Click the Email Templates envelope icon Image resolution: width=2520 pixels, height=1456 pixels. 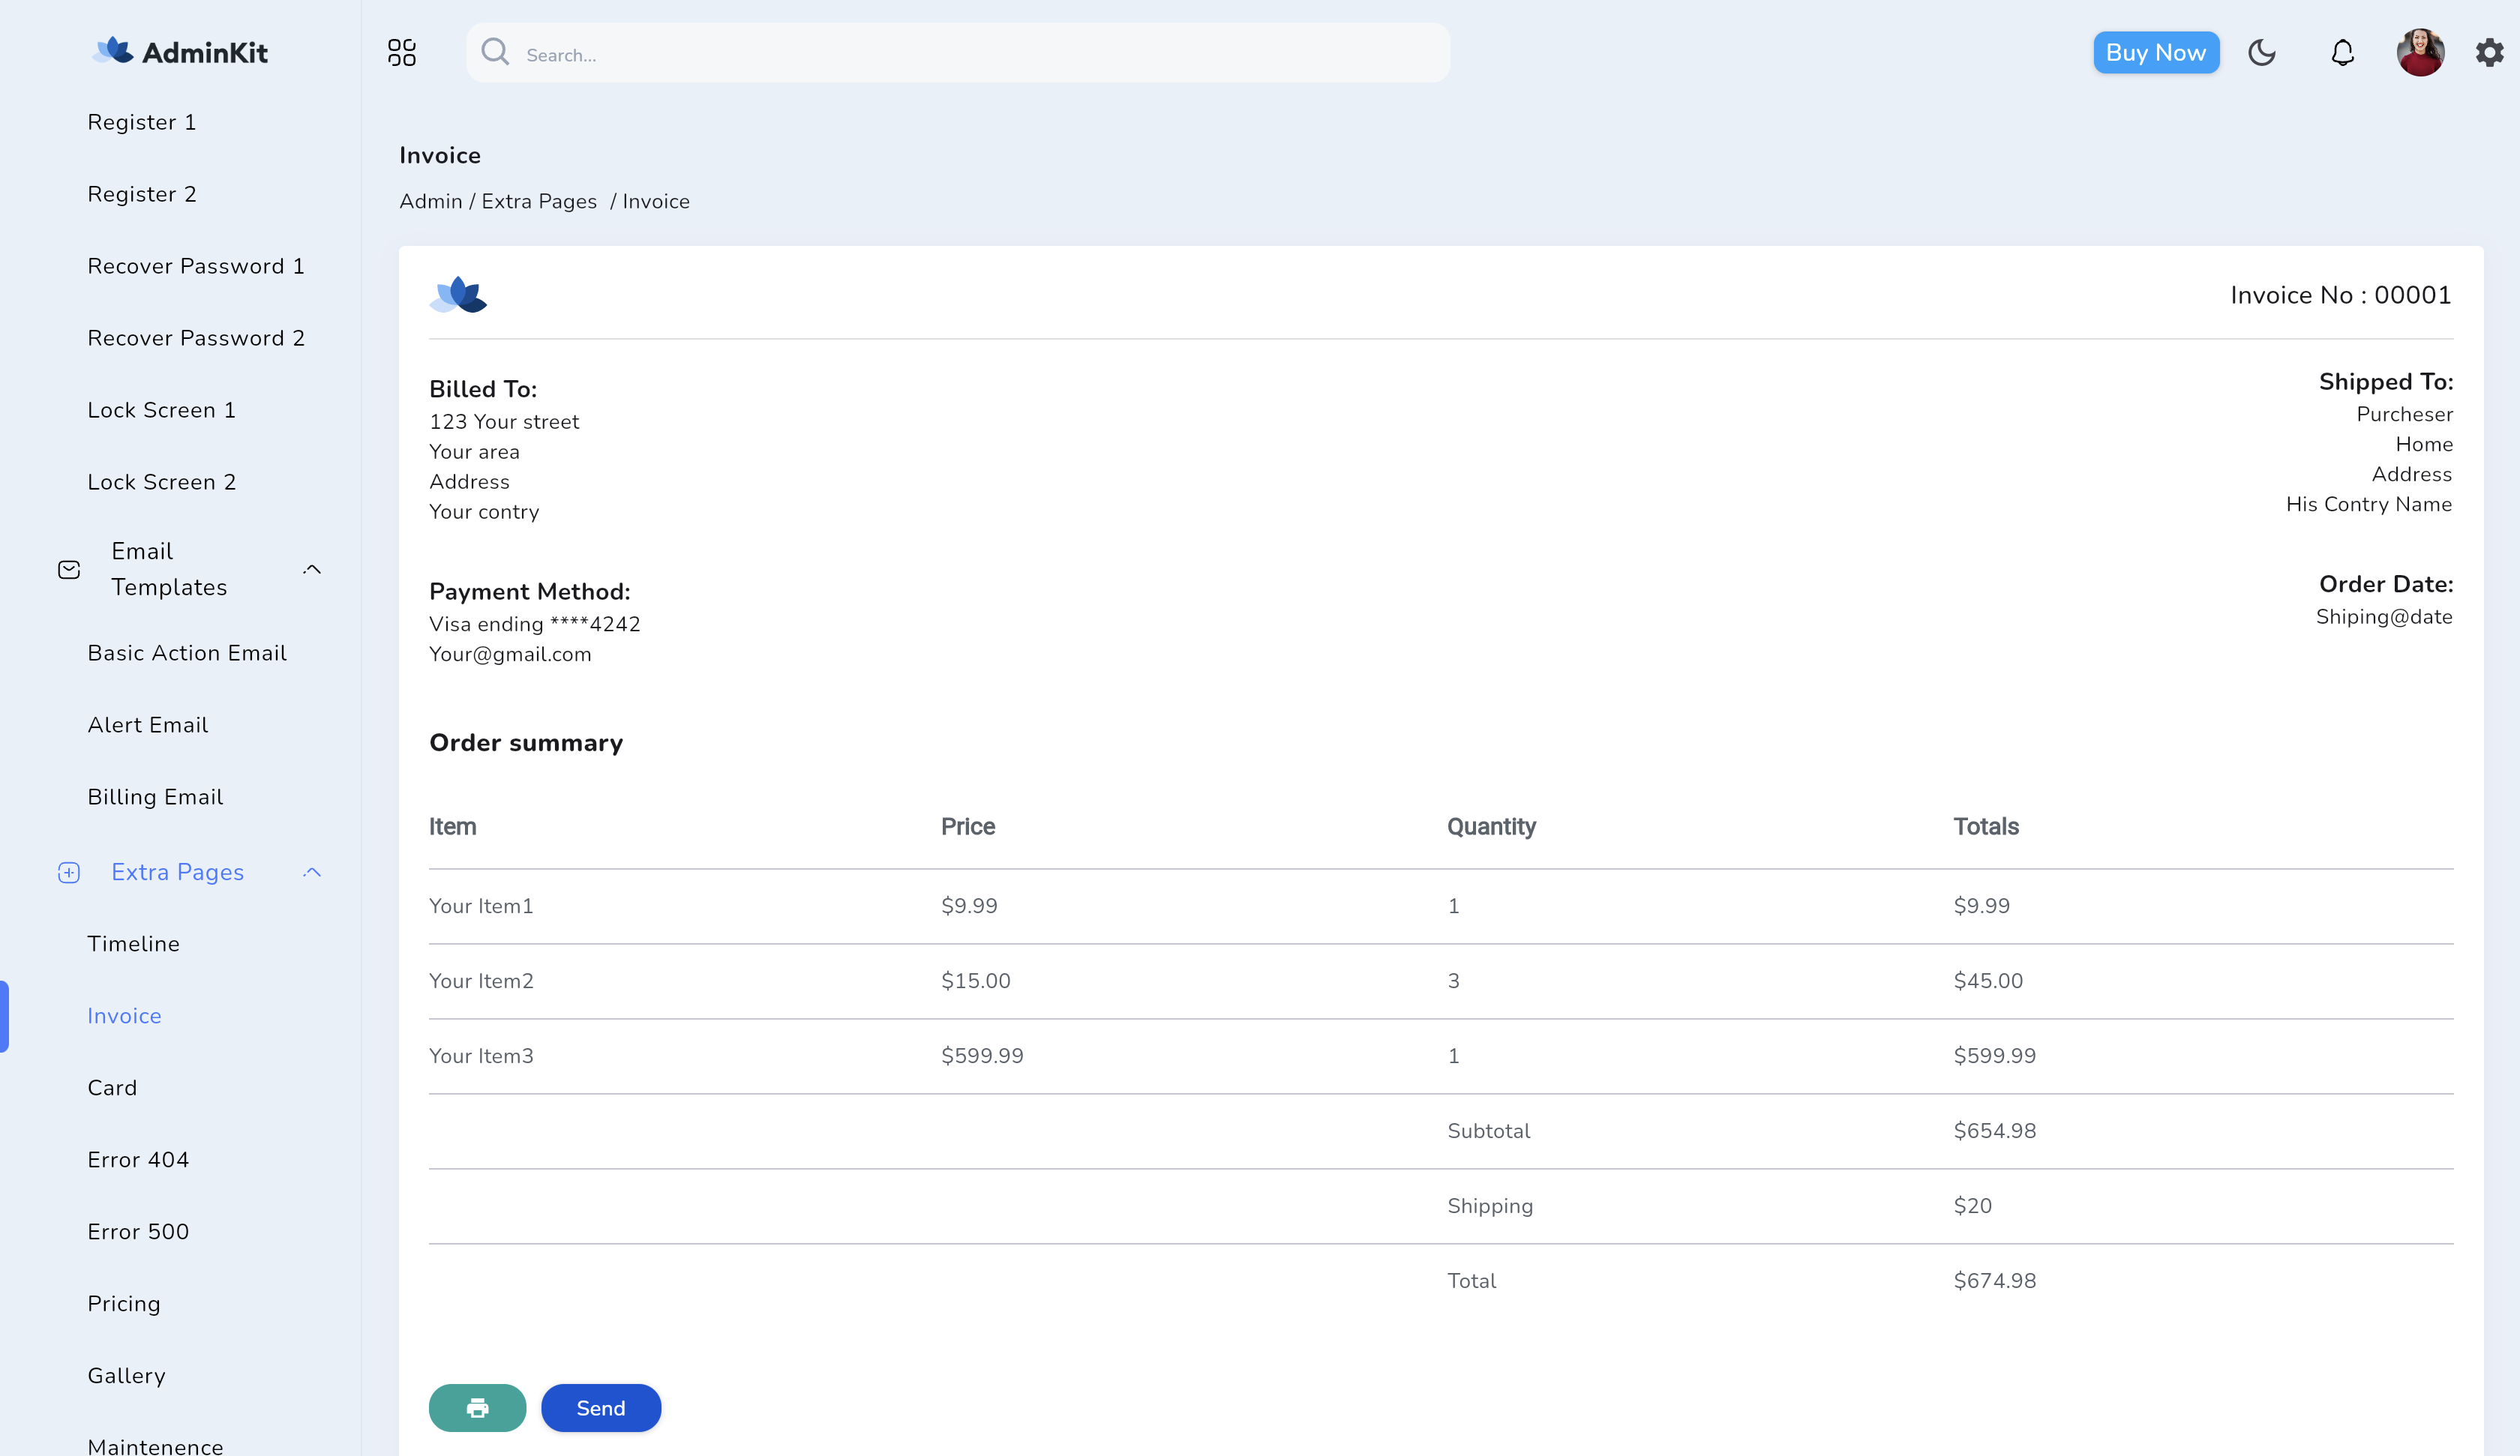(x=67, y=568)
